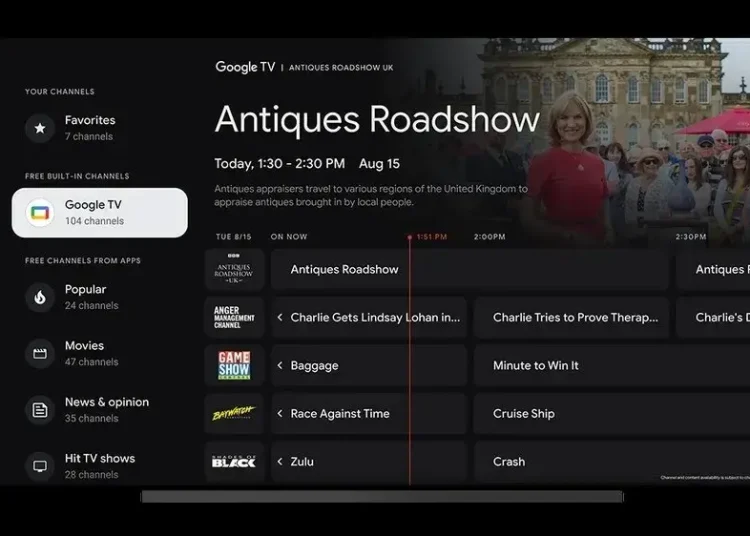750x536 pixels.
Task: Click back chevron on Zulu program
Action: click(280, 461)
